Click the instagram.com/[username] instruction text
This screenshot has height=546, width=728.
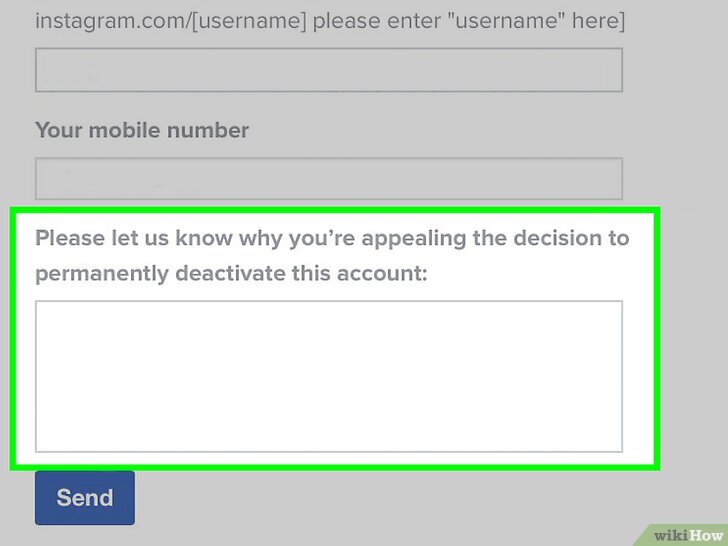pyautogui.click(x=330, y=21)
